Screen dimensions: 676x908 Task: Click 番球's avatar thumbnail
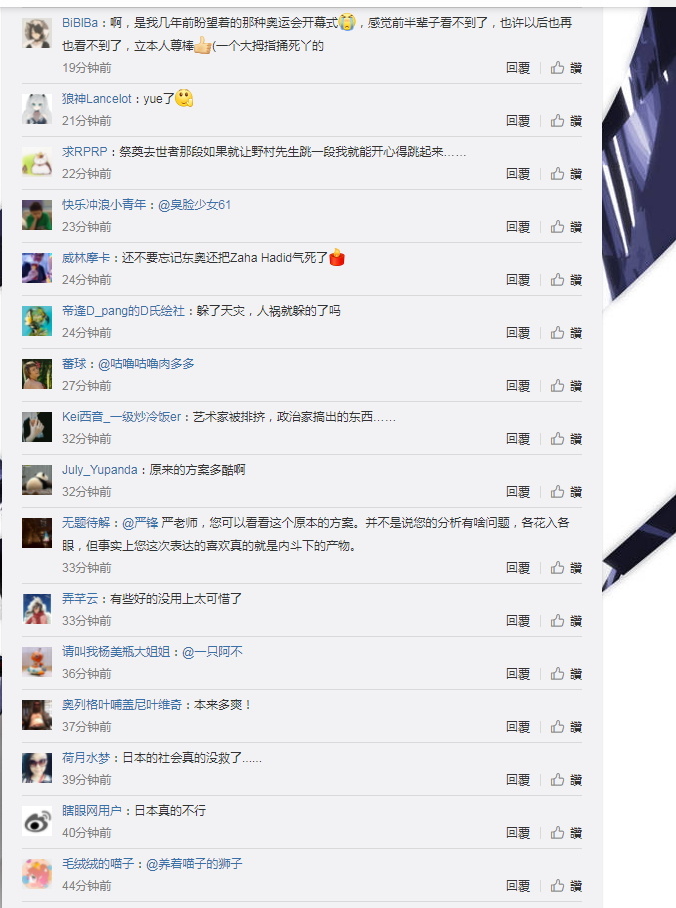tap(37, 374)
